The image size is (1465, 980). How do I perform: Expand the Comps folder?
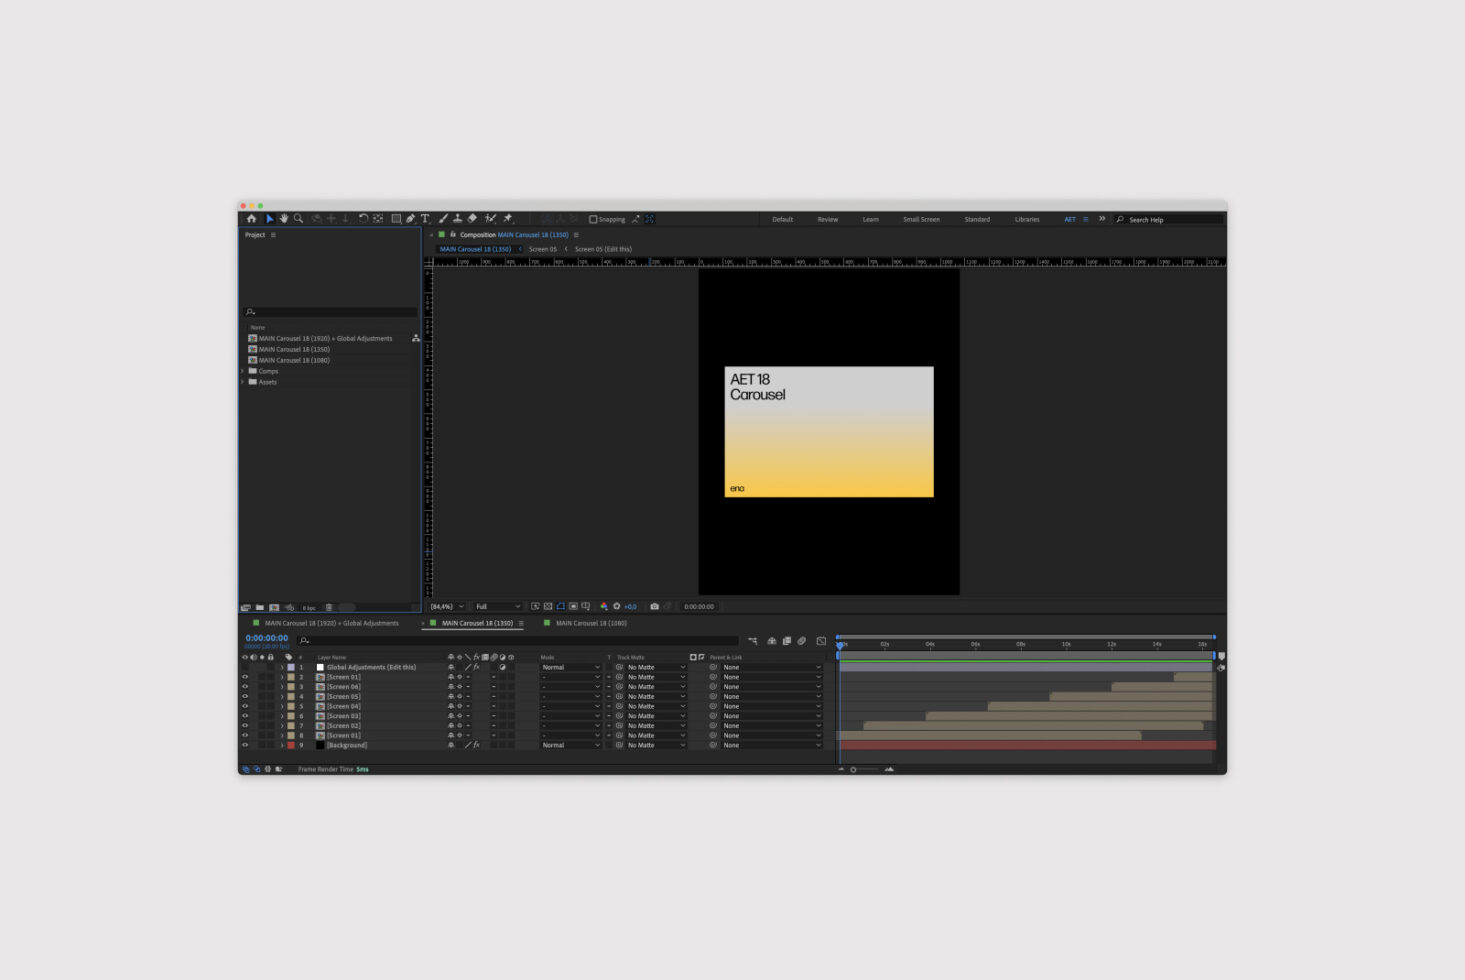(243, 371)
